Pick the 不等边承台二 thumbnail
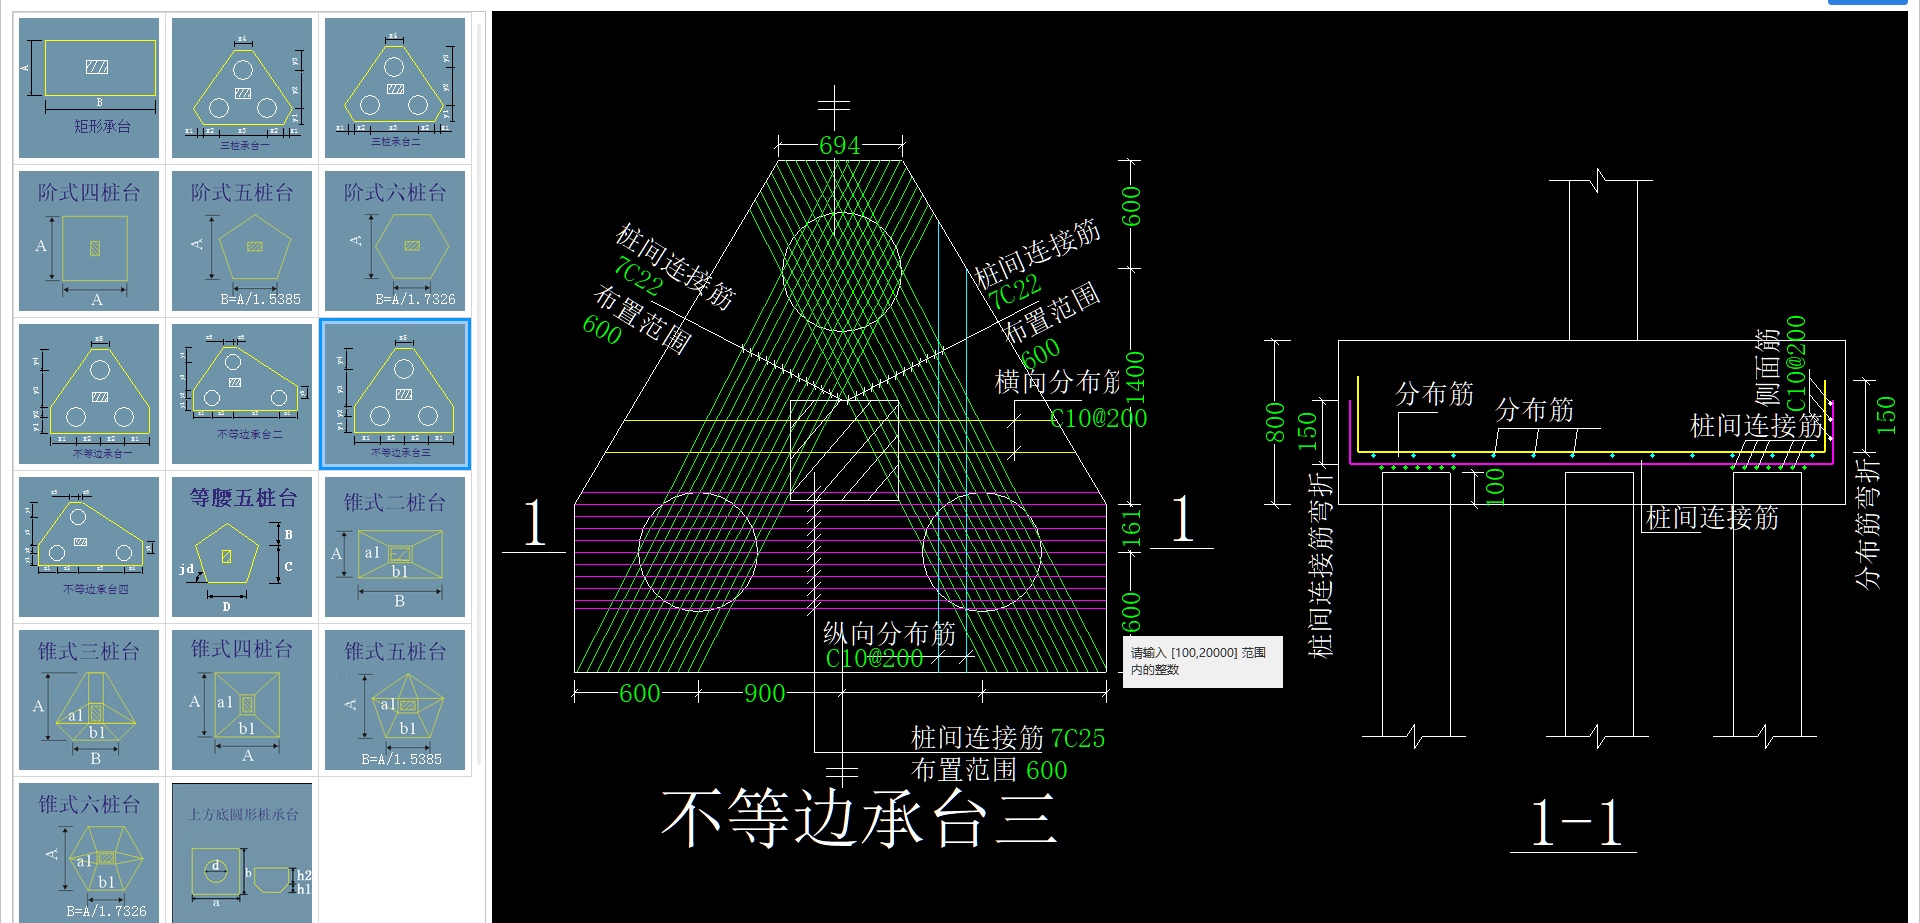This screenshot has height=923, width=1920. 242,394
